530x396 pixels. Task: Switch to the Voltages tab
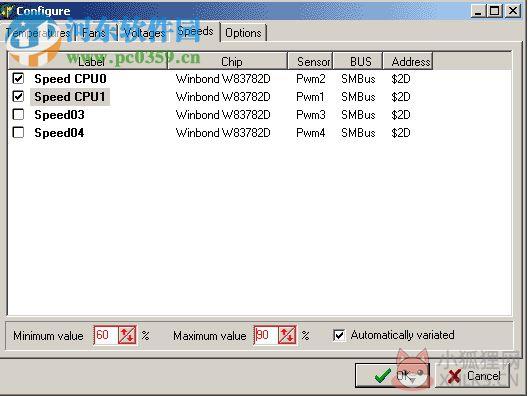145,33
